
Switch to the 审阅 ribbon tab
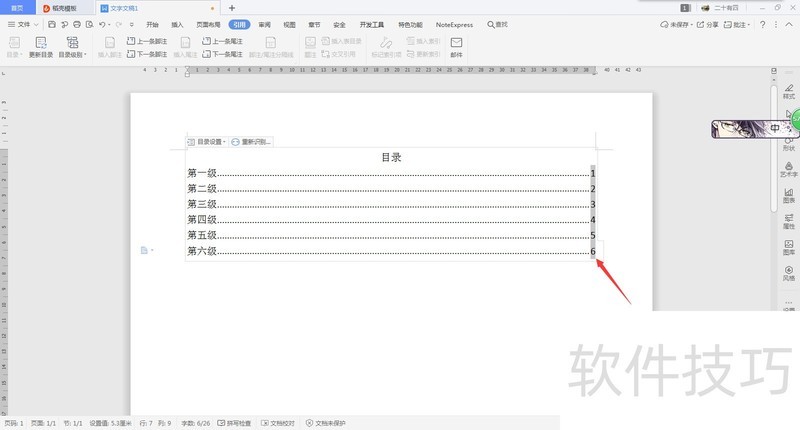click(x=264, y=24)
